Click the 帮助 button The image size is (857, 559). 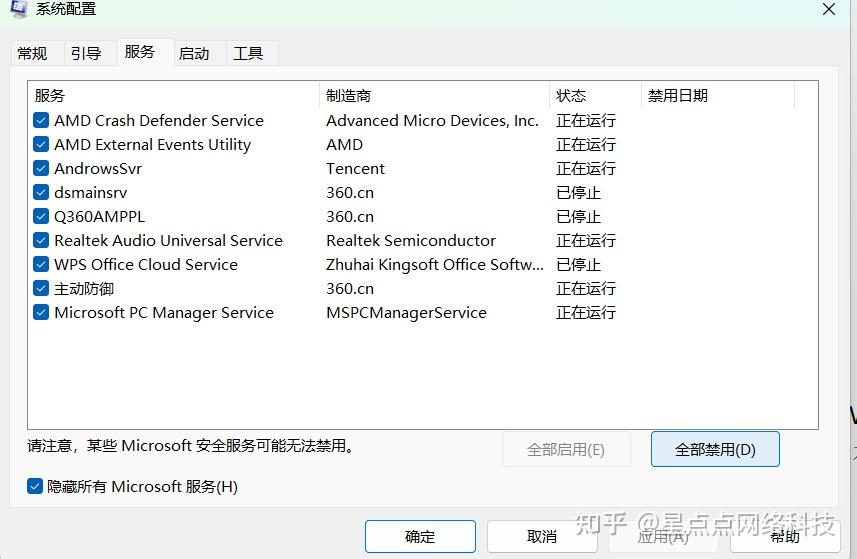click(785, 537)
